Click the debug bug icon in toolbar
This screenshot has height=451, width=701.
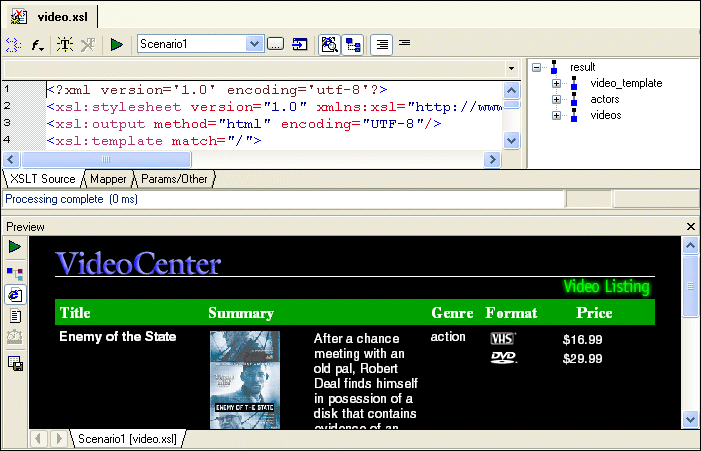(x=64, y=44)
